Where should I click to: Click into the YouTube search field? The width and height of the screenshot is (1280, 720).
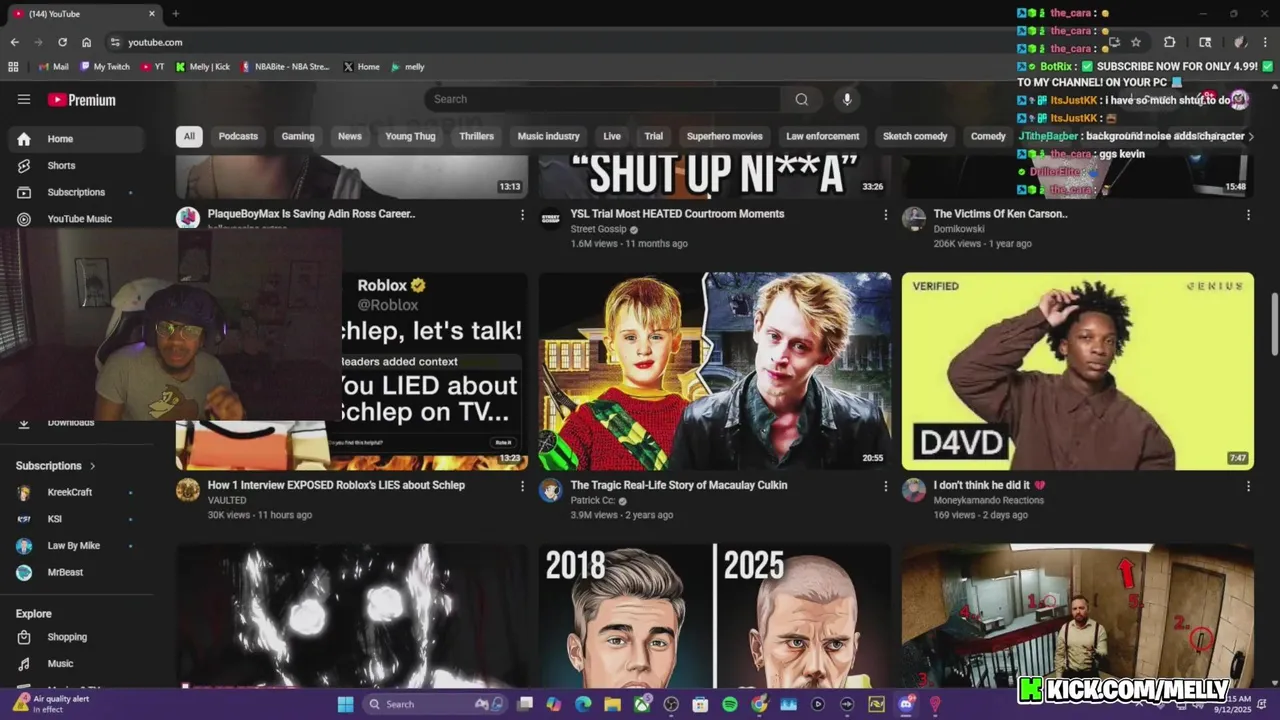pyautogui.click(x=603, y=99)
